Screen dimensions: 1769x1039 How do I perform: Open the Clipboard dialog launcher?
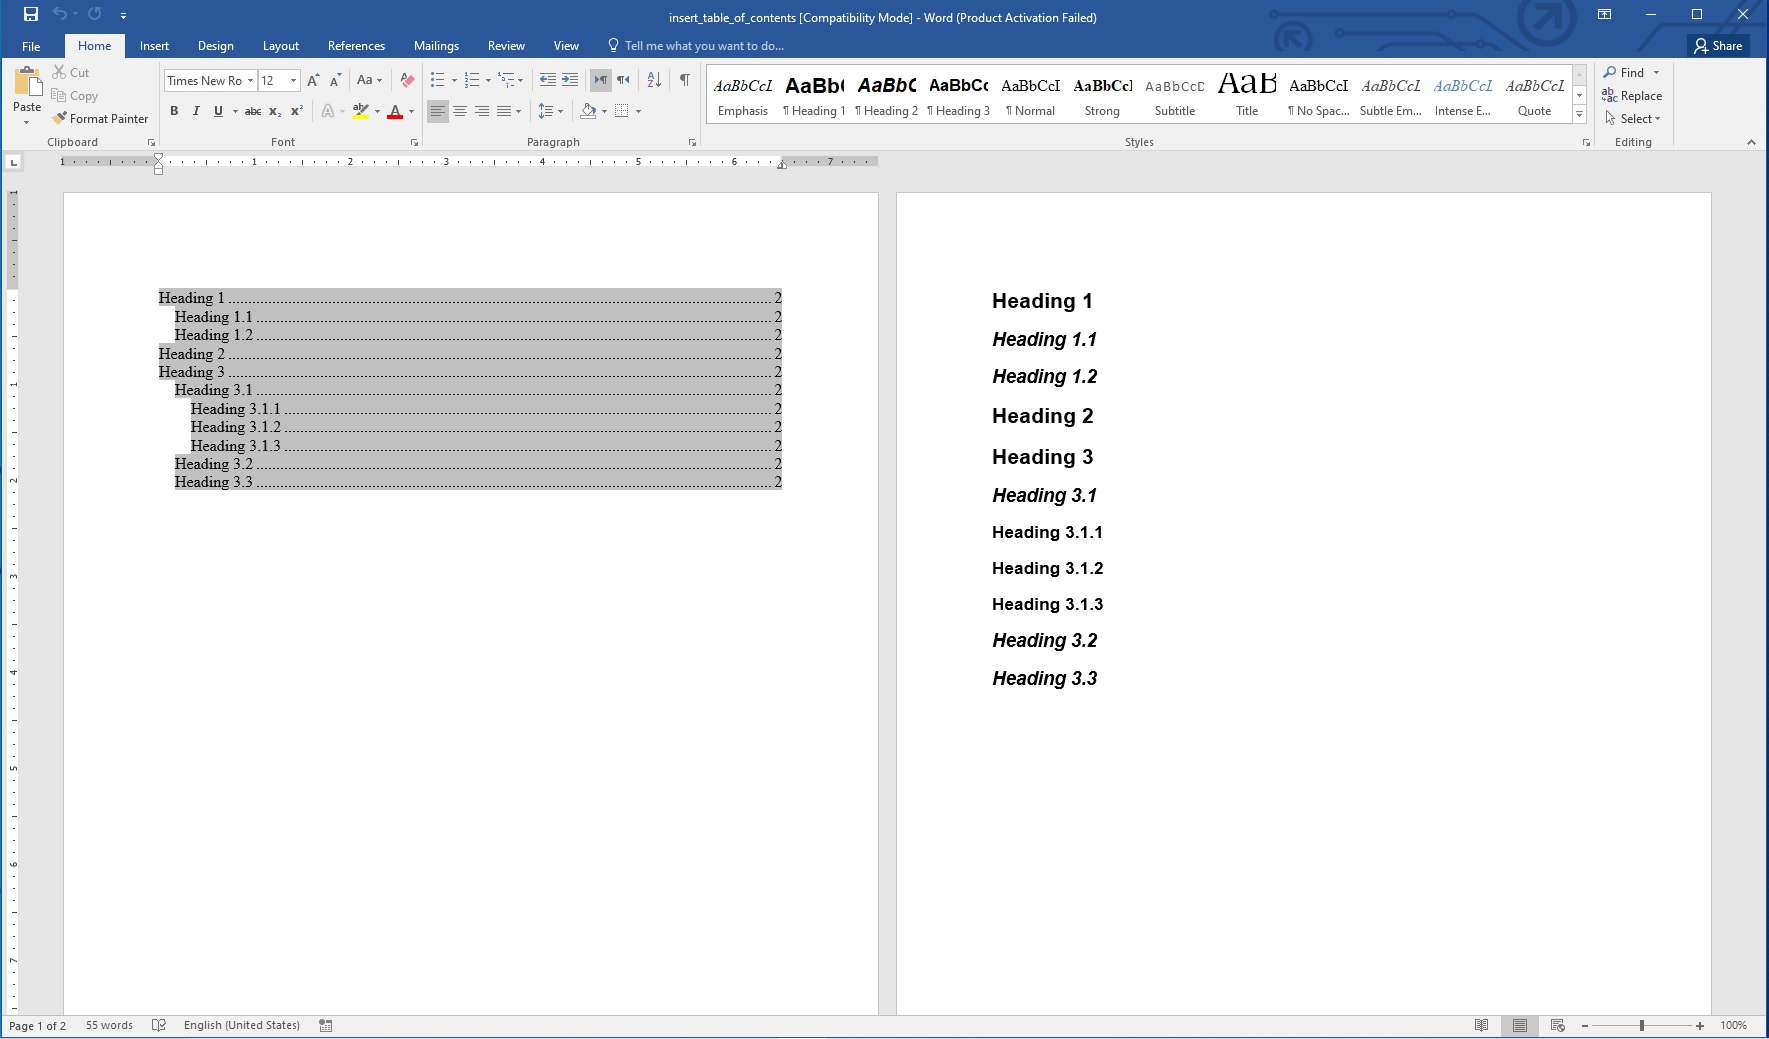coord(151,142)
